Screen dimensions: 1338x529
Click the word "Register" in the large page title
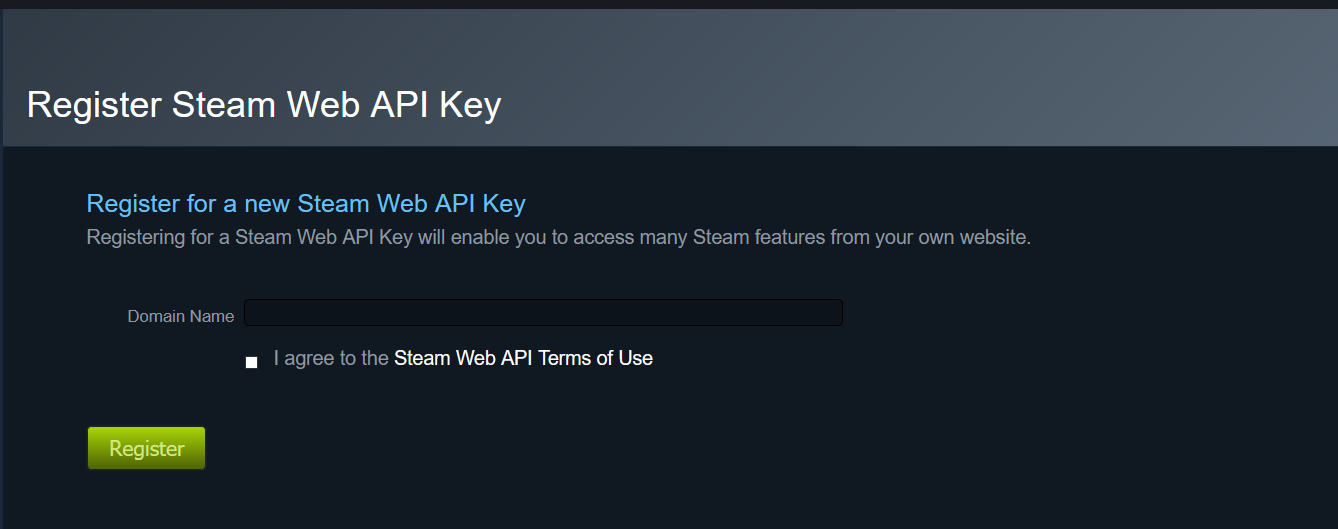click(94, 105)
